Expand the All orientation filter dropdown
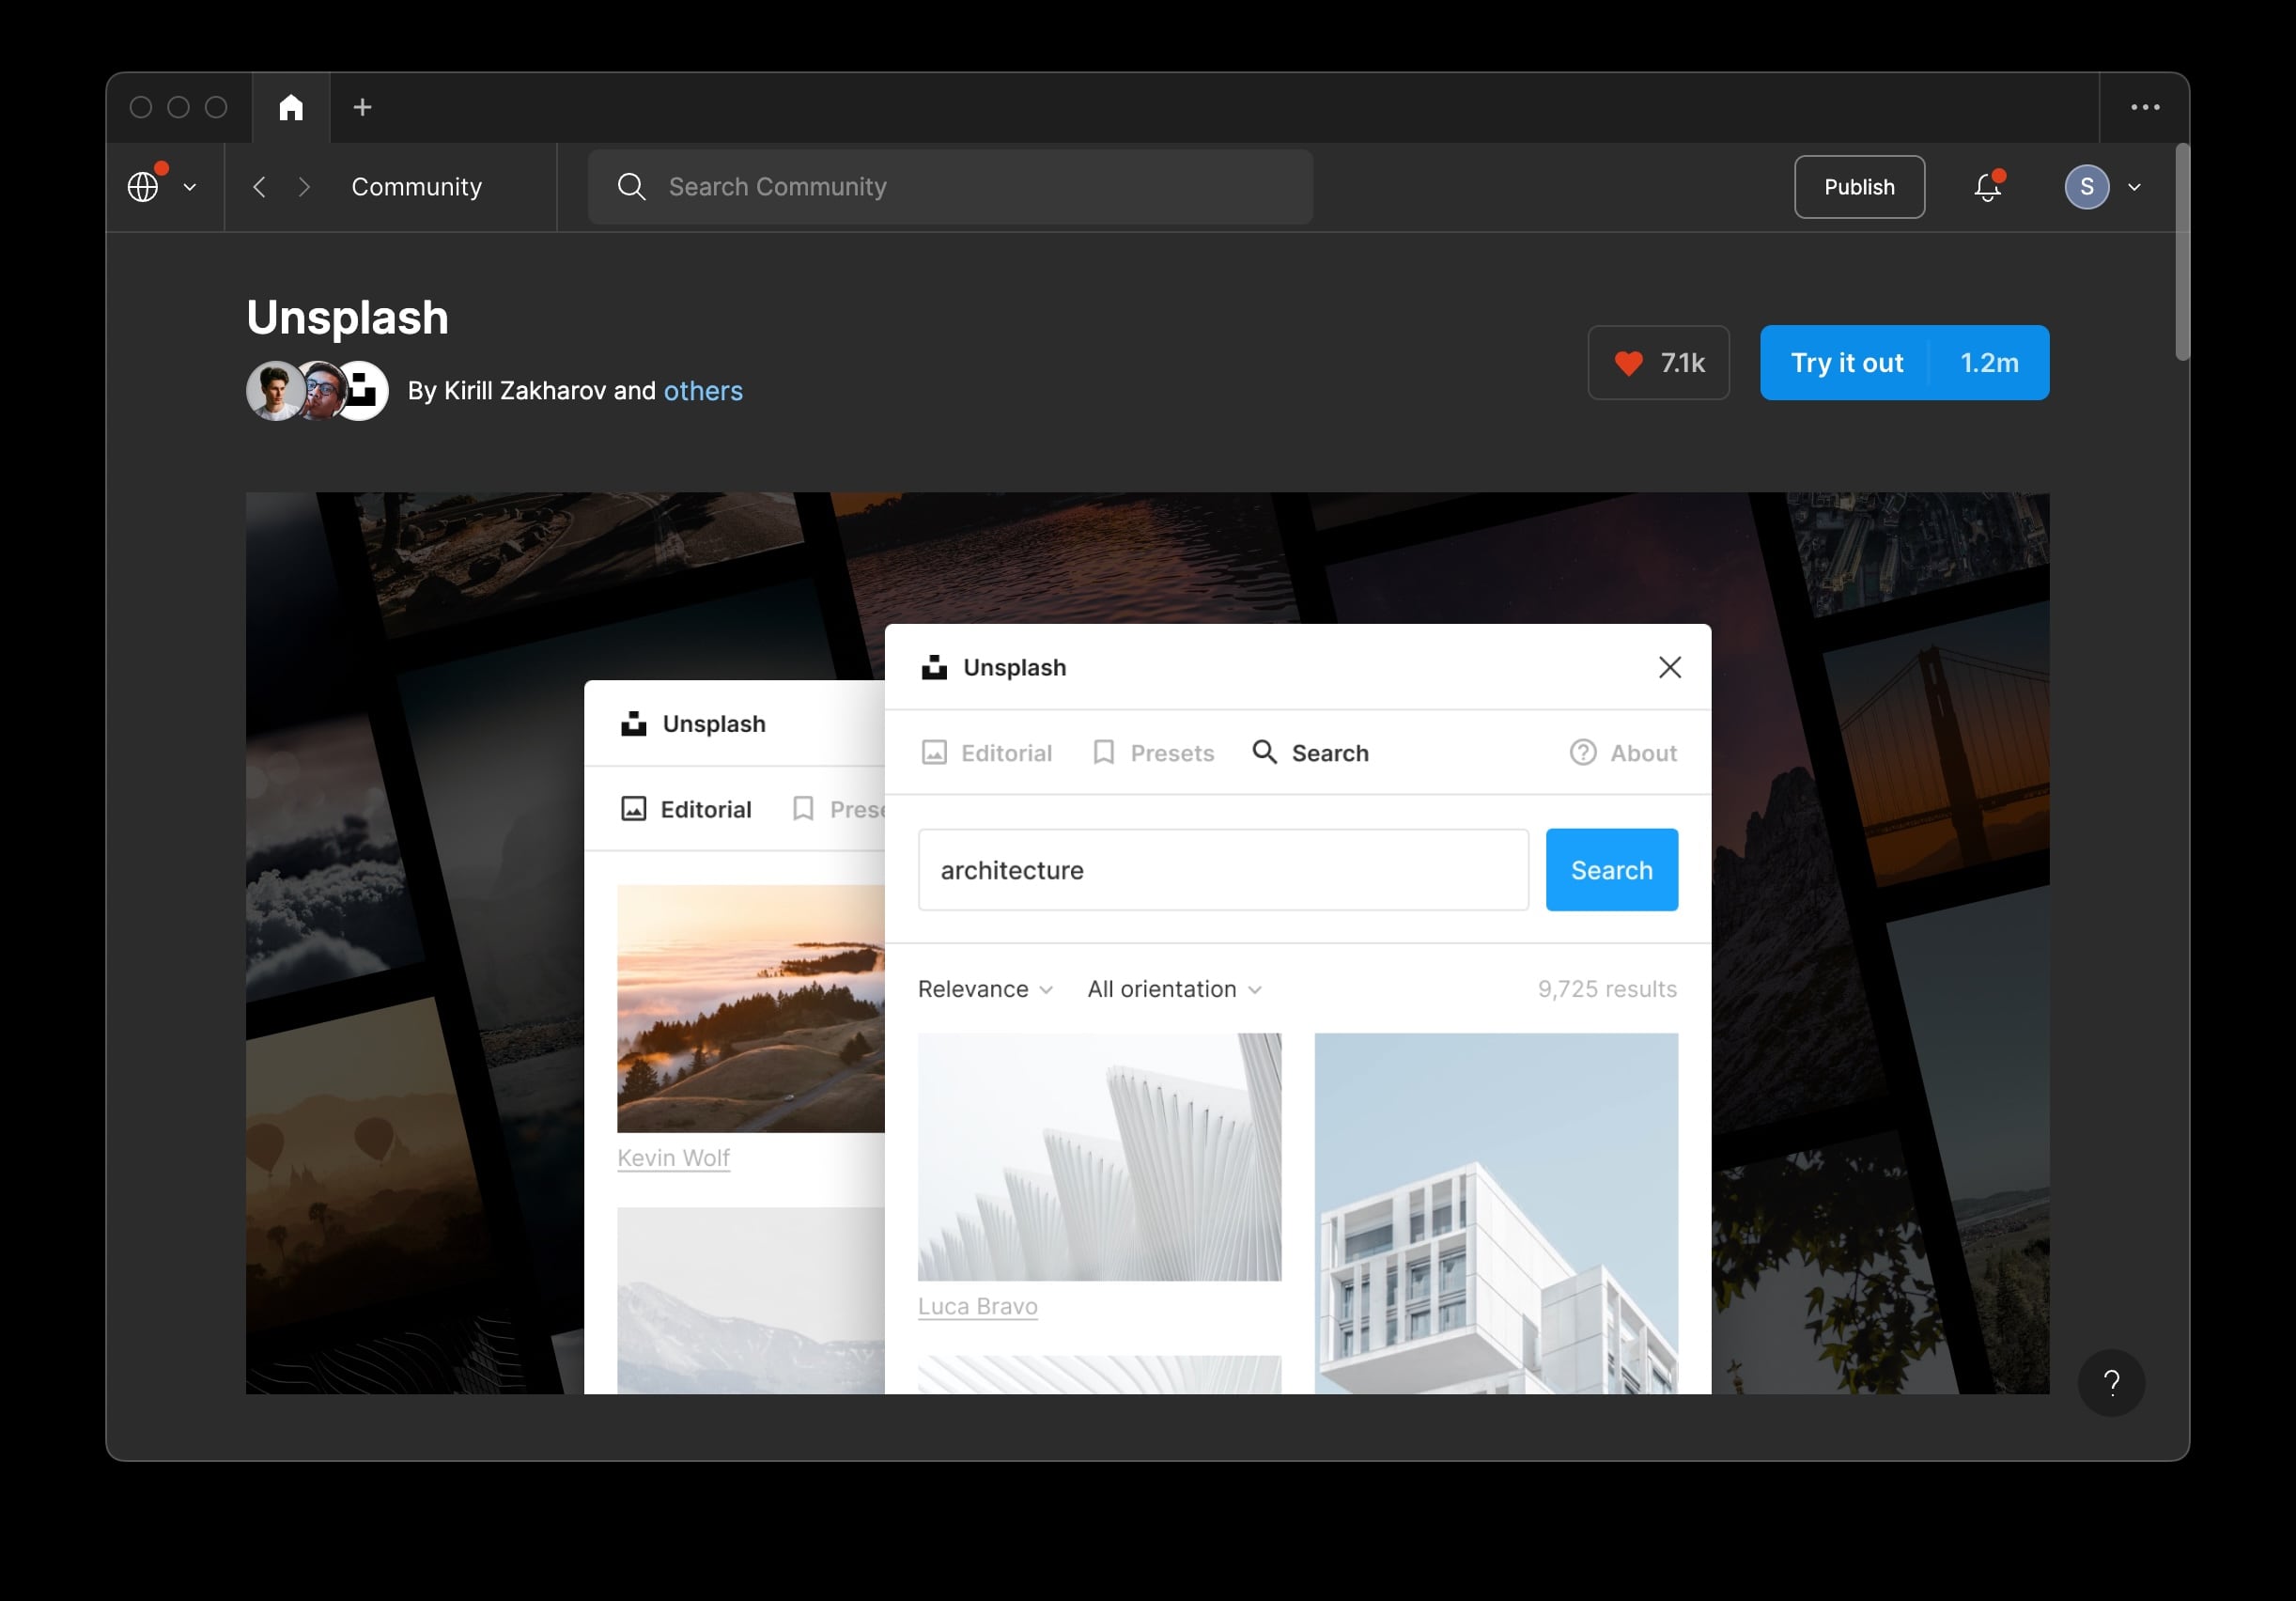This screenshot has width=2296, height=1601. [1173, 989]
